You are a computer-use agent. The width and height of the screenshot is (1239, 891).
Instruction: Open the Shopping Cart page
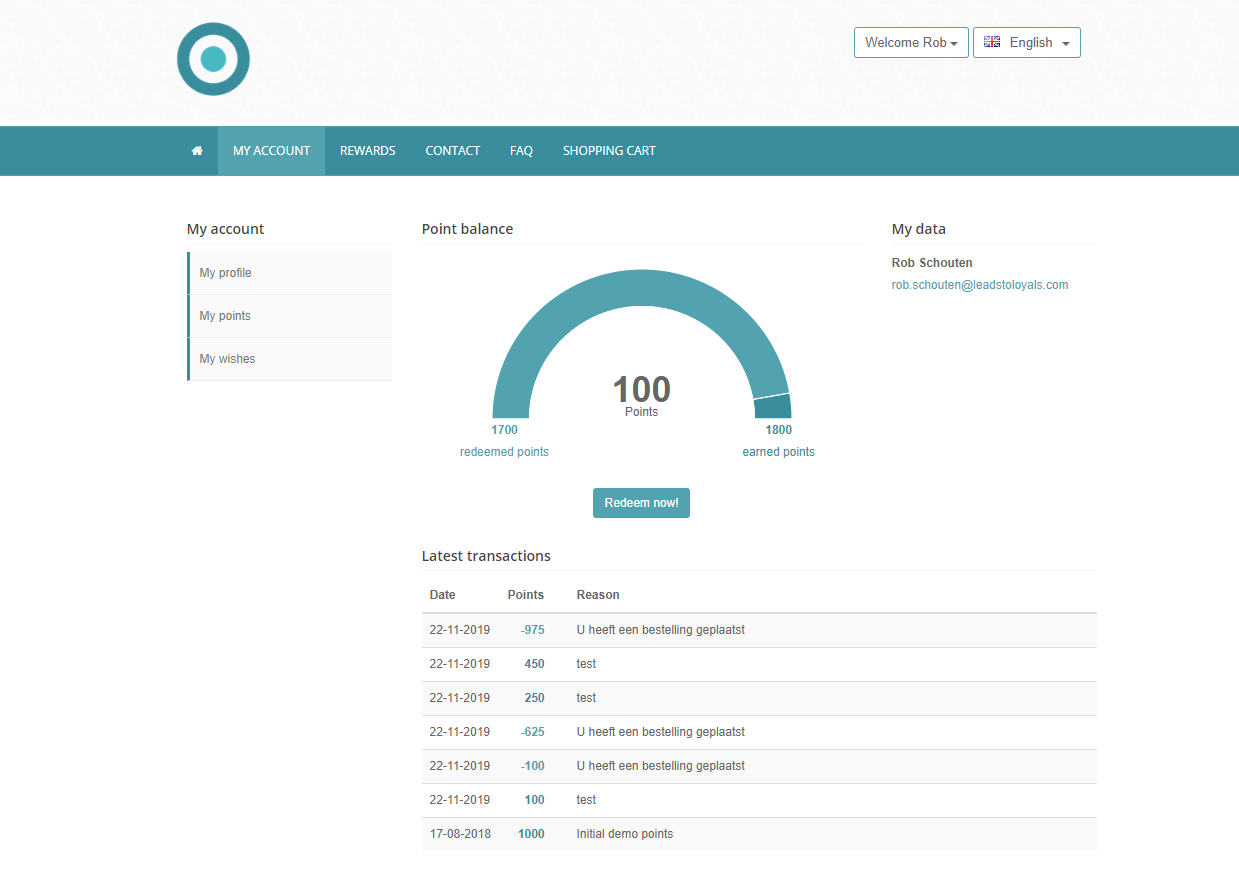(609, 151)
